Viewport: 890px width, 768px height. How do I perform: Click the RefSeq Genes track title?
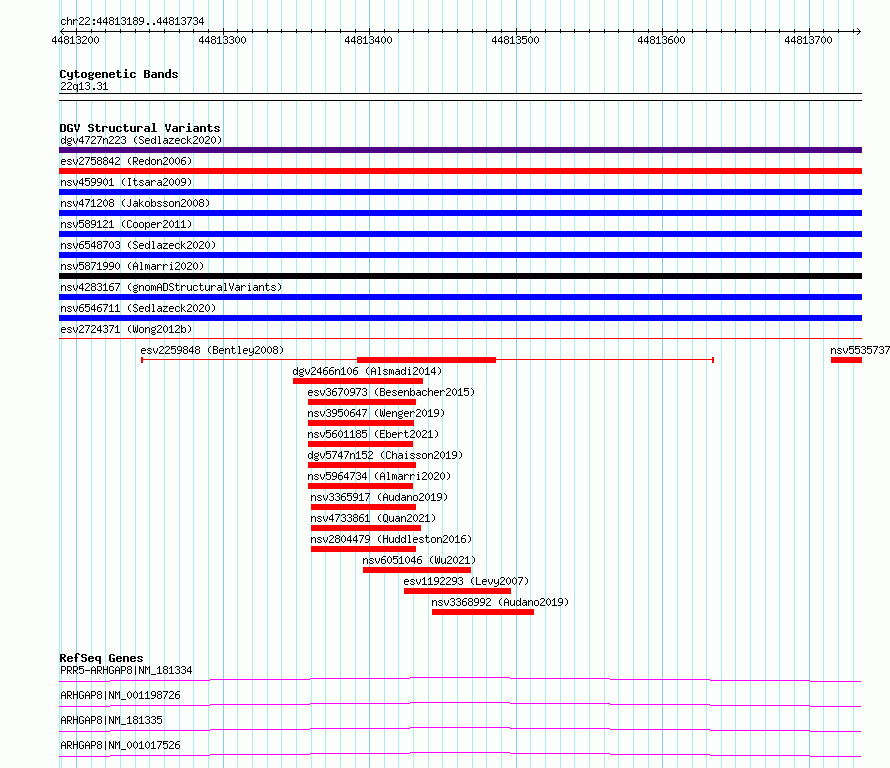coord(101,658)
